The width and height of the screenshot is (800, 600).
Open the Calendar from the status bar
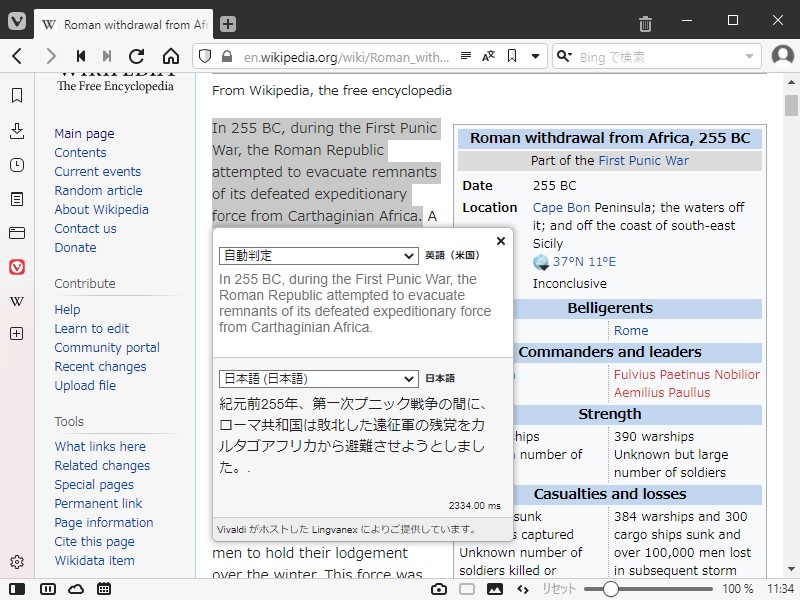click(103, 589)
